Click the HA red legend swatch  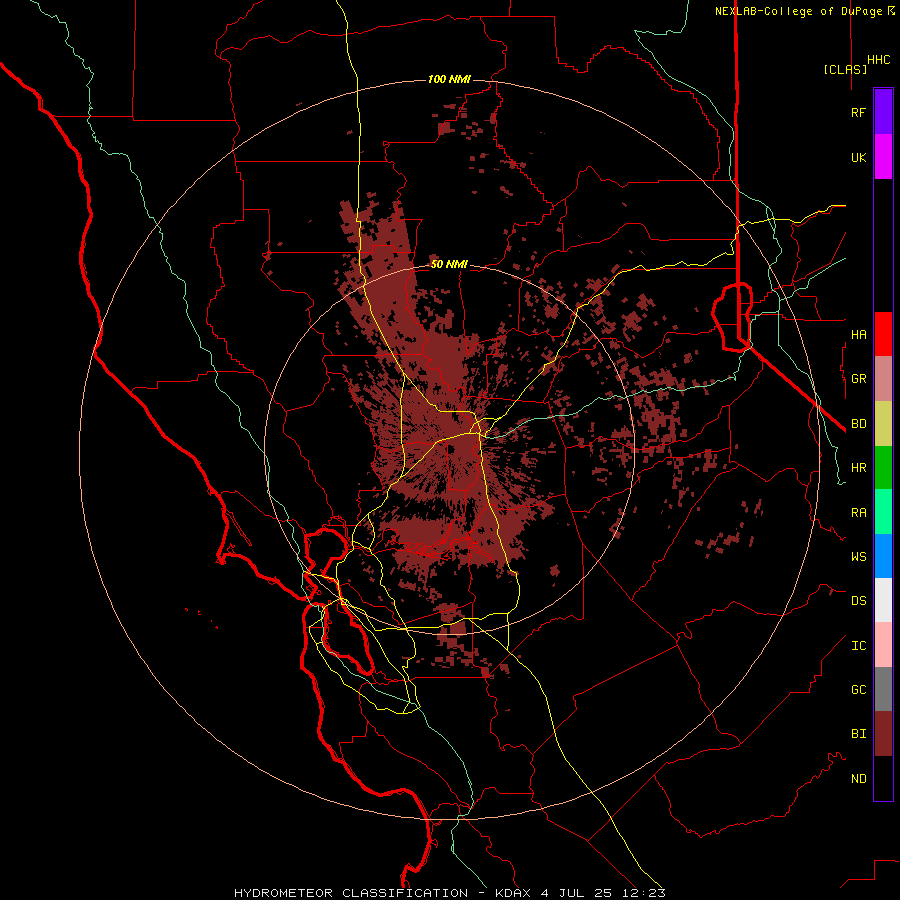click(883, 334)
